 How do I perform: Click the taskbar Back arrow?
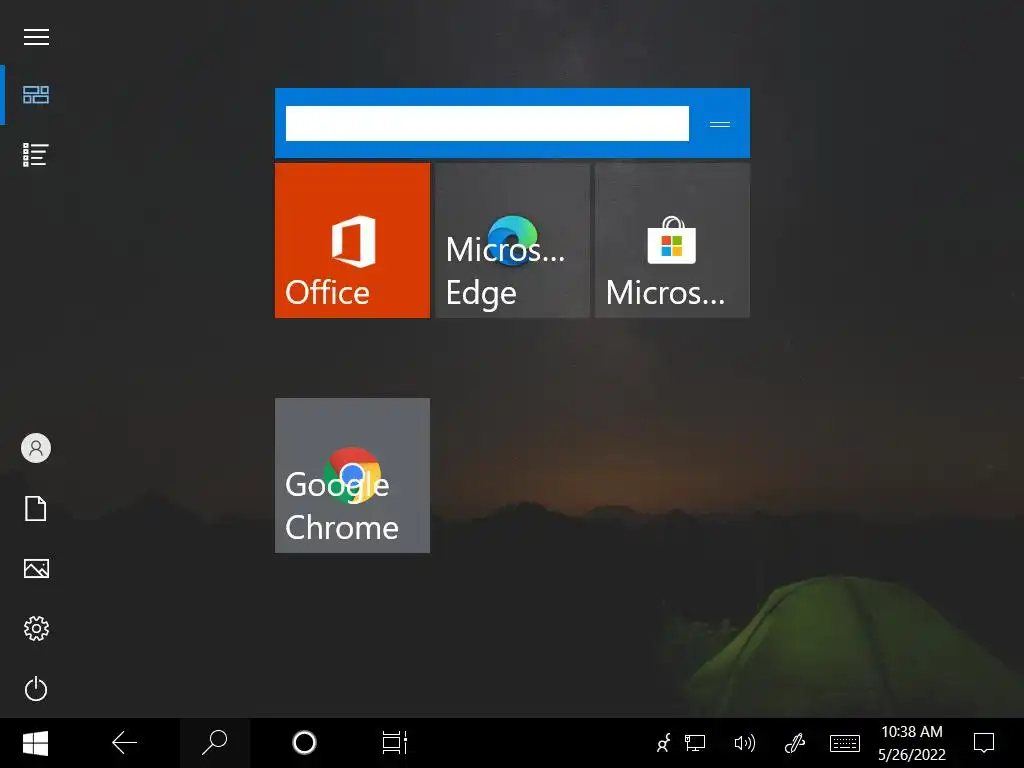click(x=124, y=743)
